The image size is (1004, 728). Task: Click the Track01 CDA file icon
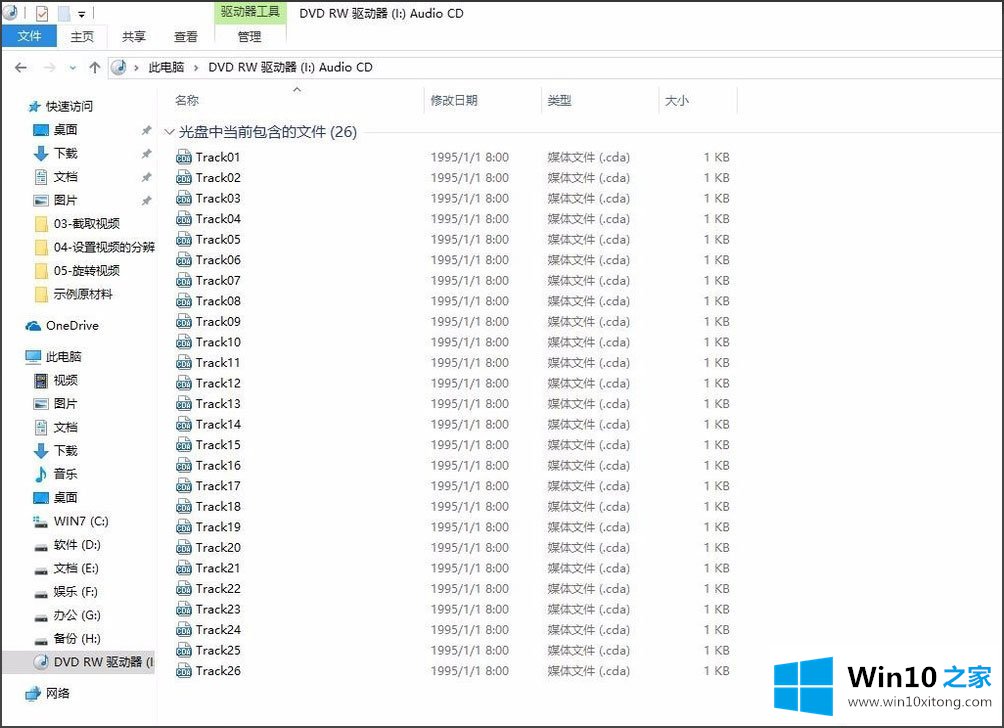(184, 157)
